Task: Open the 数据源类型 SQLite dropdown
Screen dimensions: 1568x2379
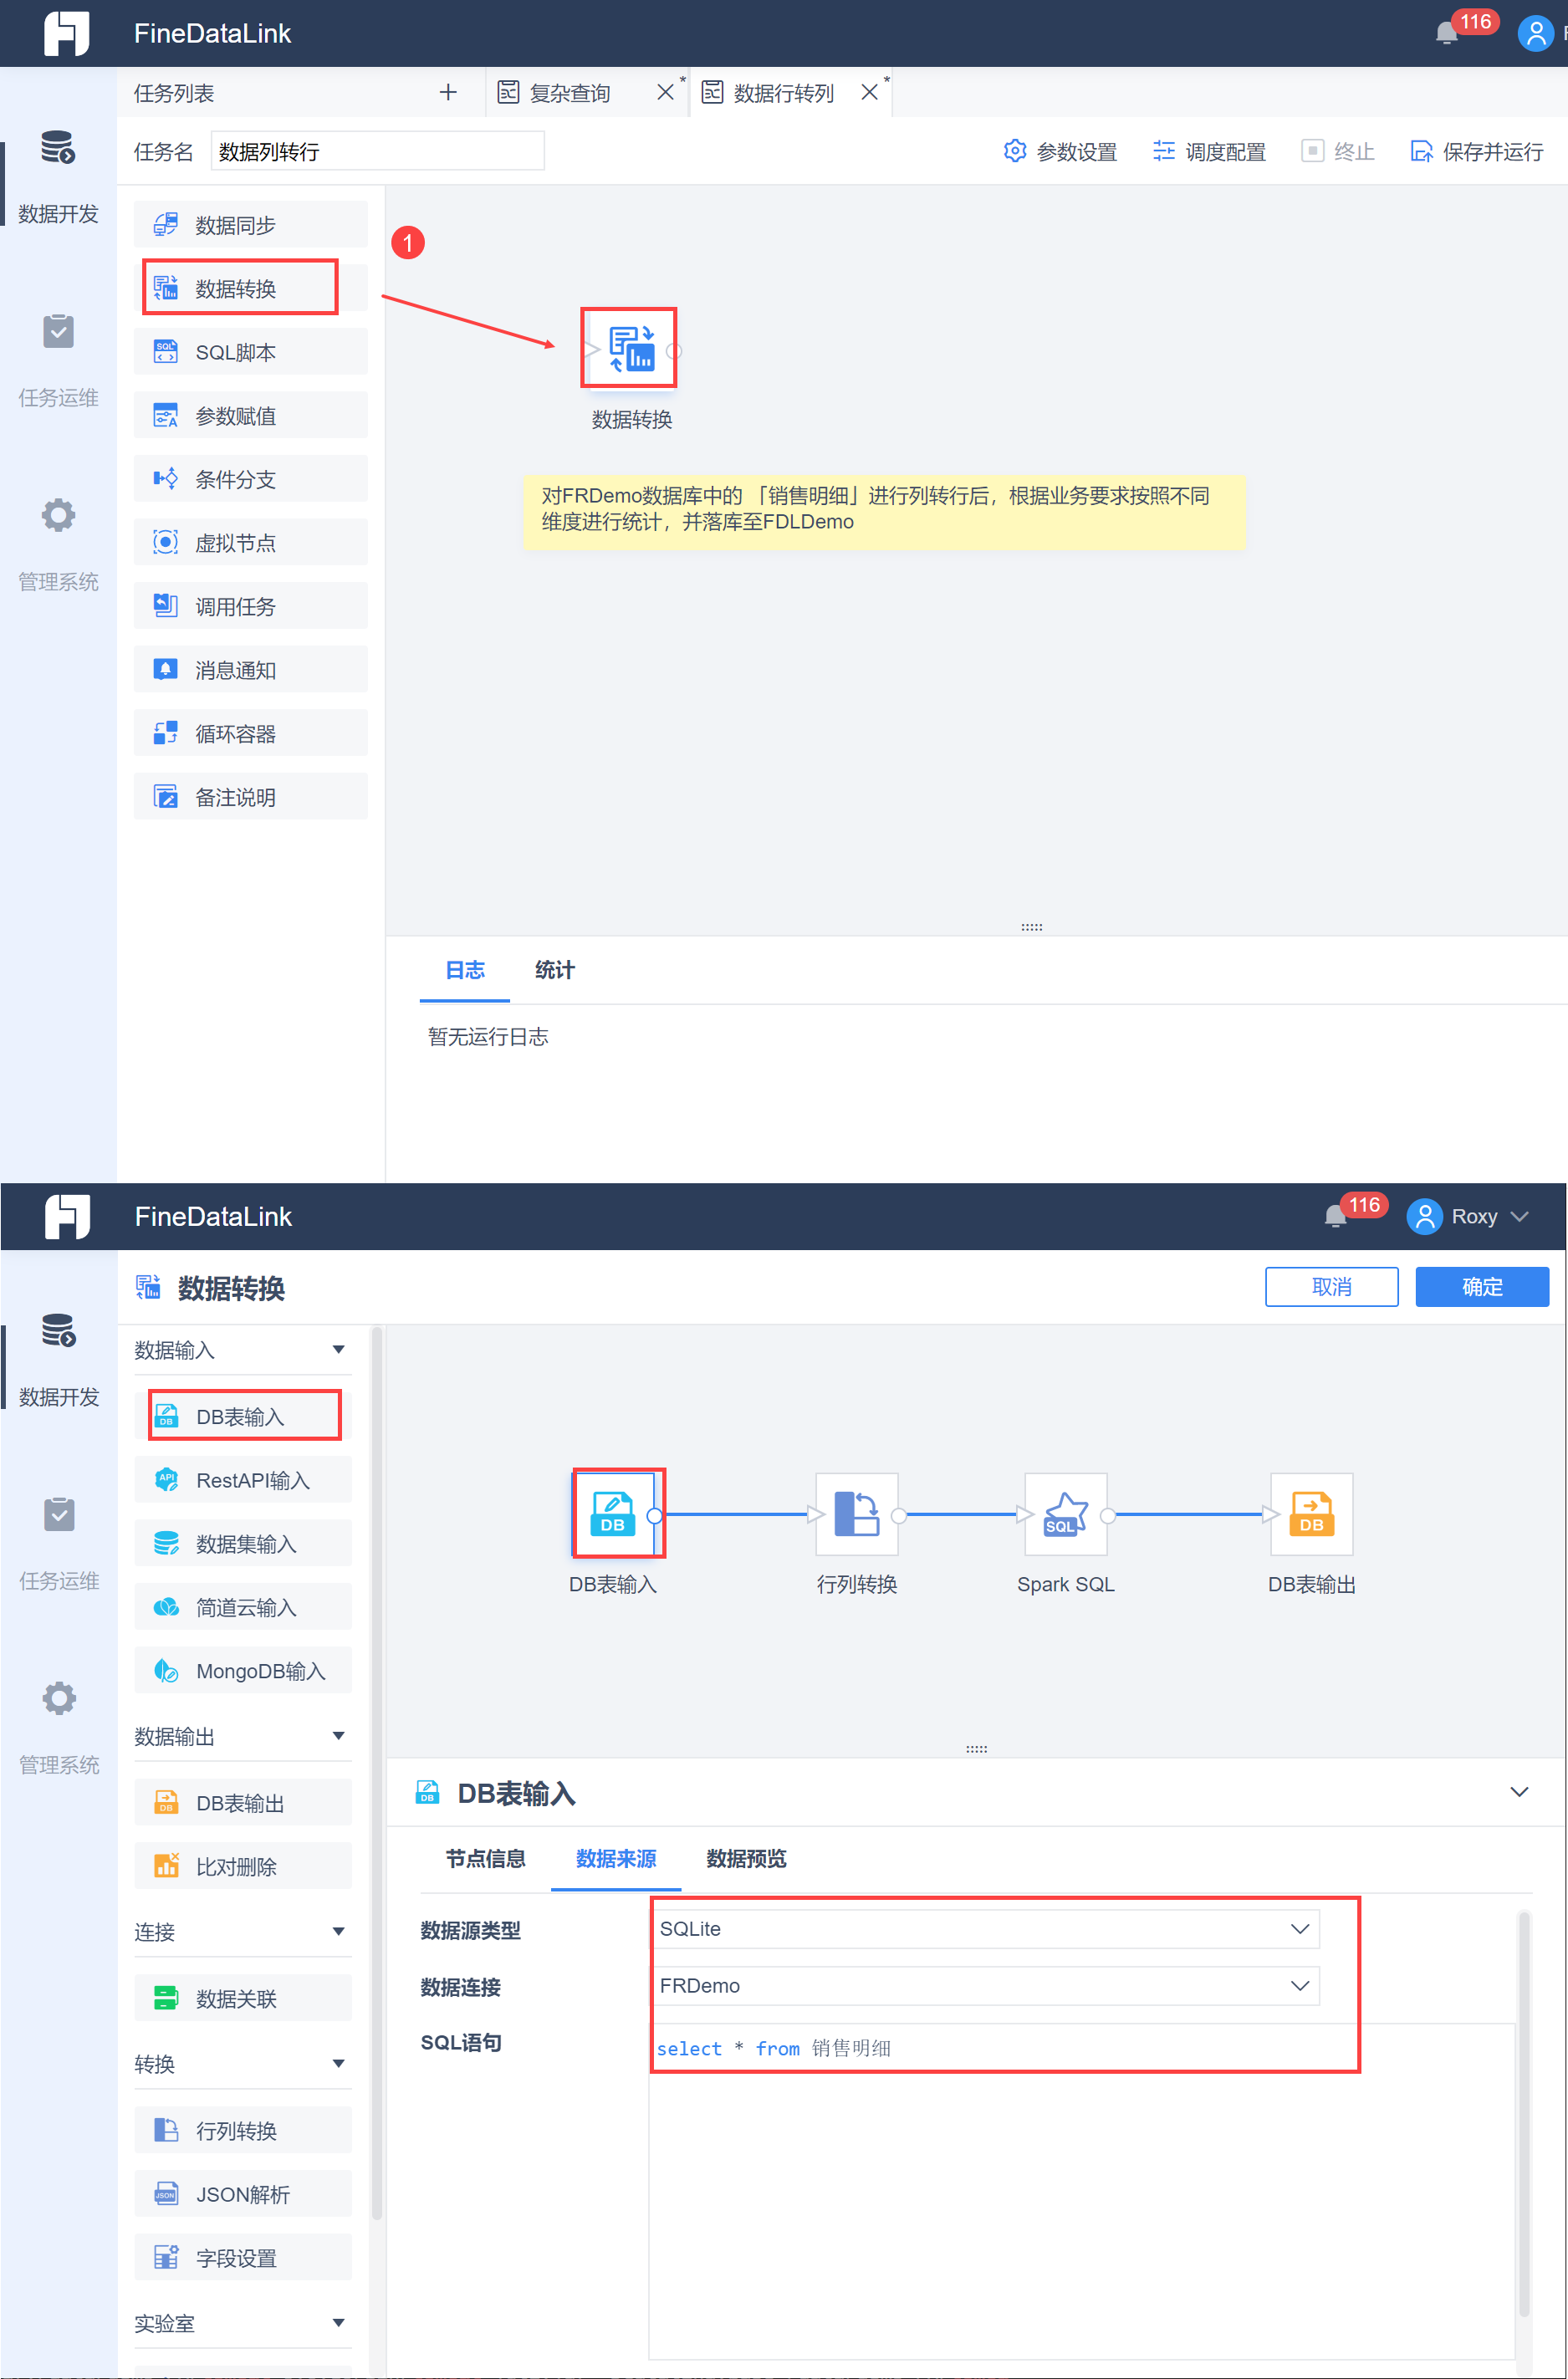Action: [x=986, y=1929]
